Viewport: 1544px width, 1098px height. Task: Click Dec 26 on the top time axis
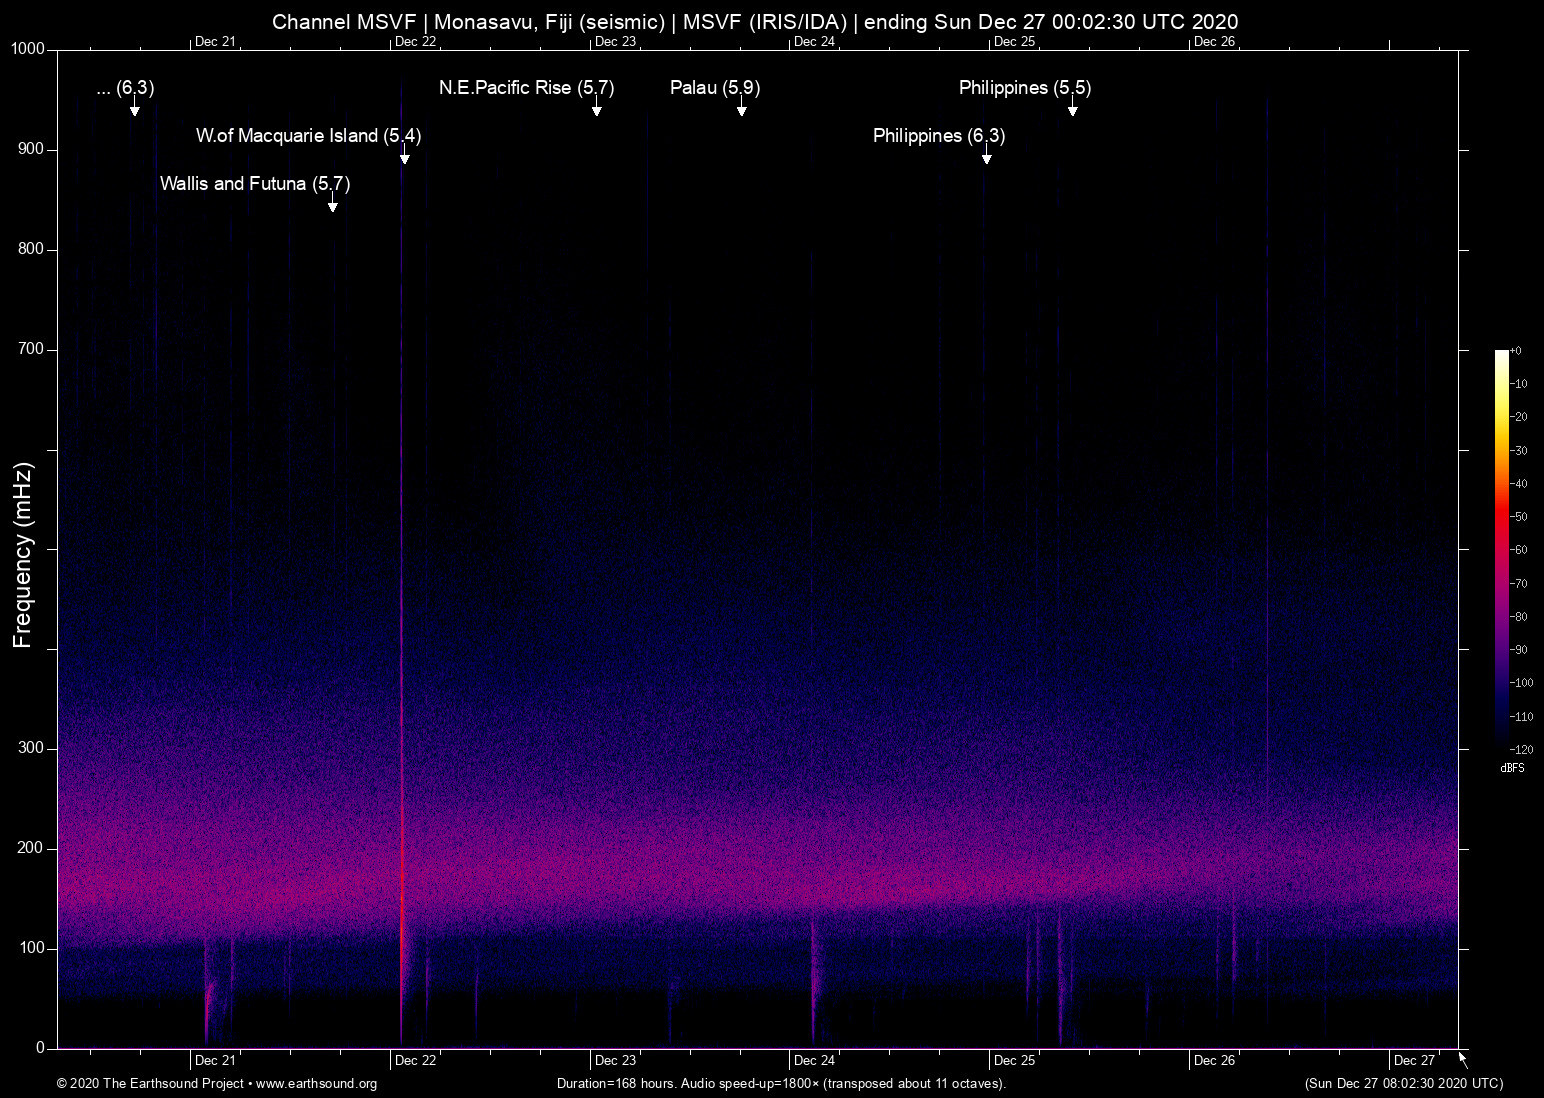coord(1214,42)
